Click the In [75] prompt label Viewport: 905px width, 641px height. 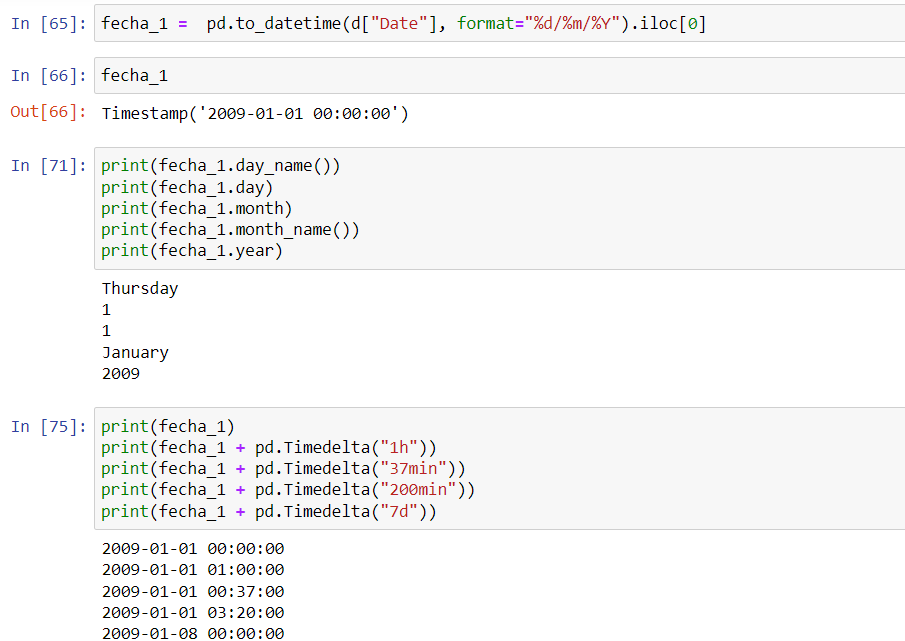click(48, 426)
